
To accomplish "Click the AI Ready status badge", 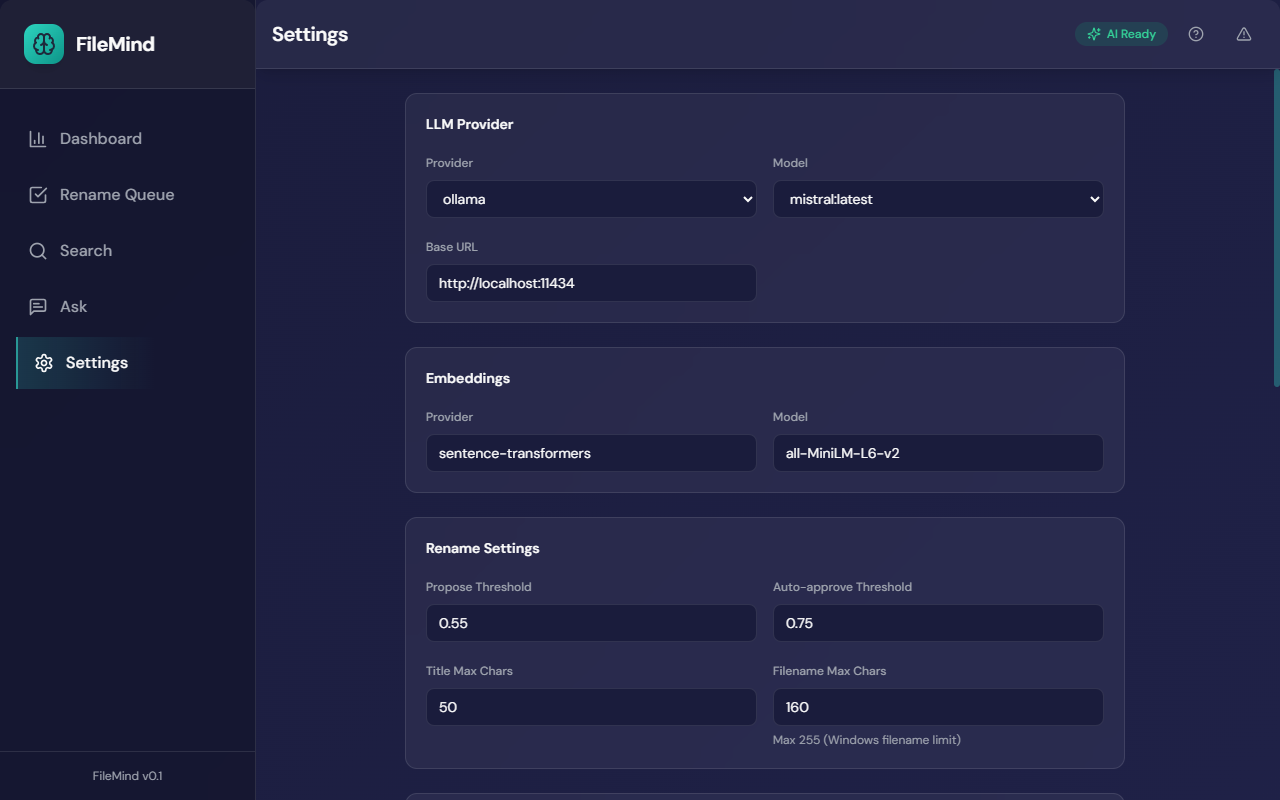I will [x=1121, y=33].
